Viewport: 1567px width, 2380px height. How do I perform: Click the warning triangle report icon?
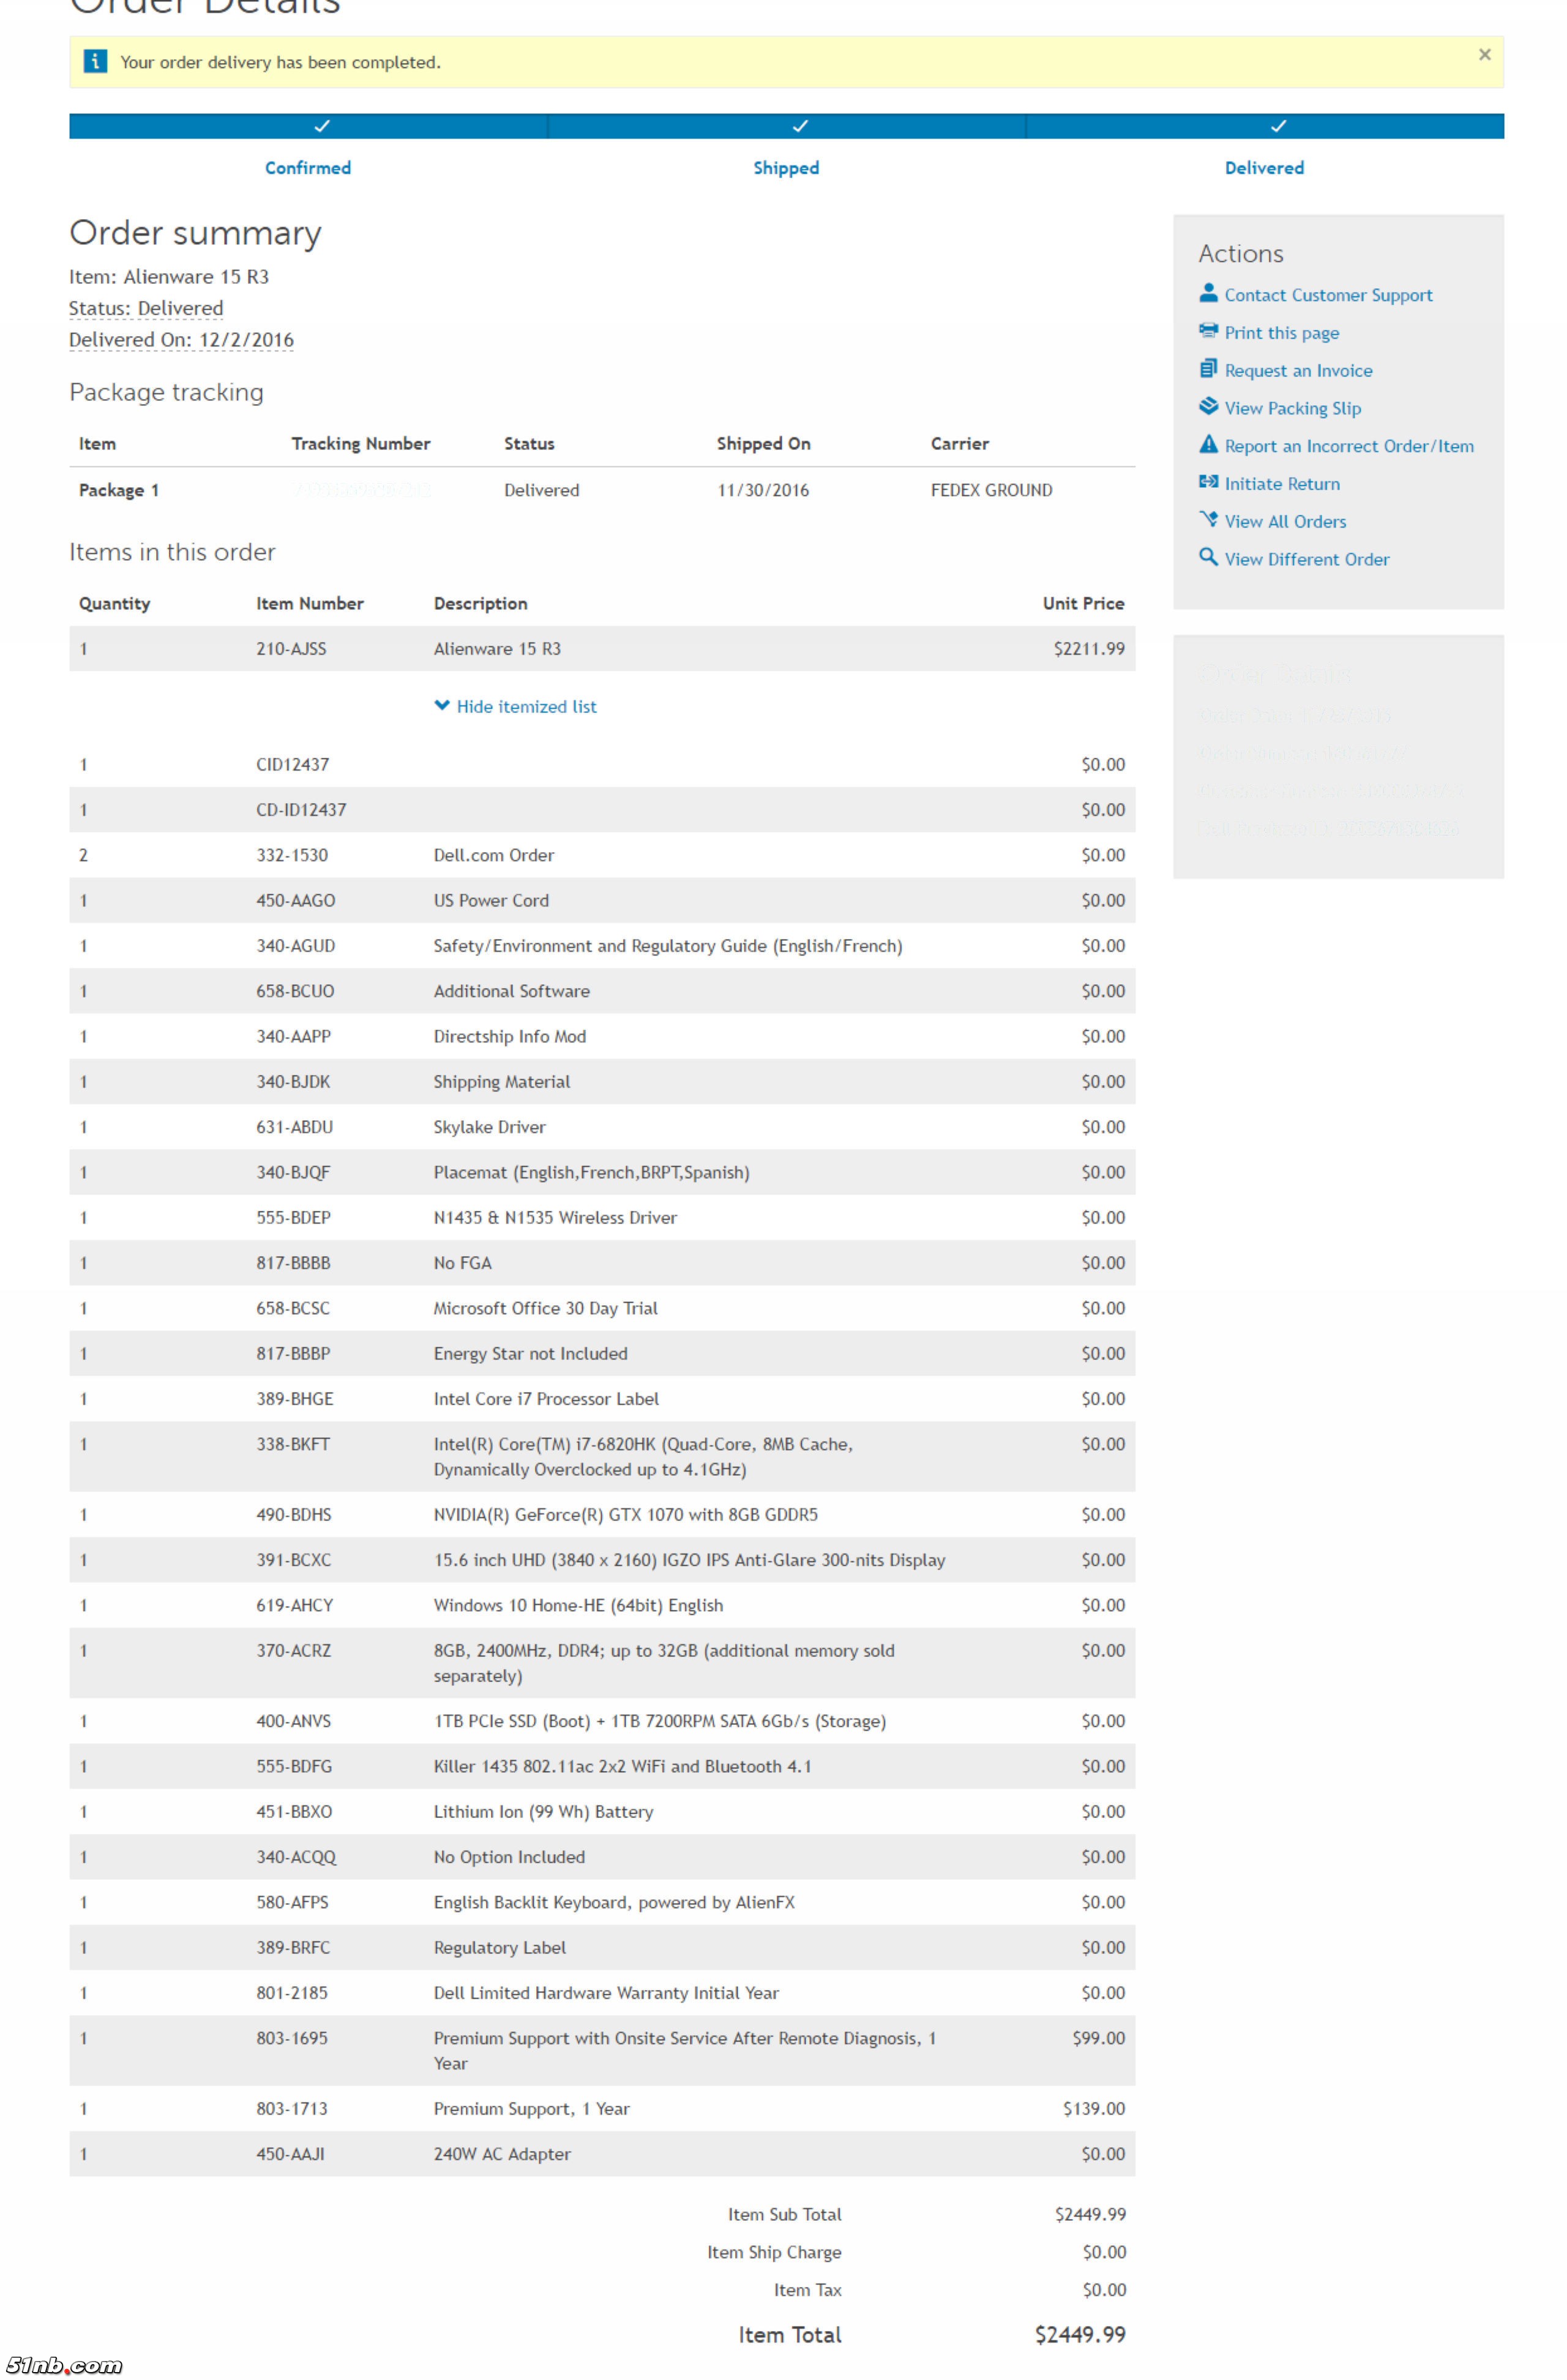[1208, 444]
